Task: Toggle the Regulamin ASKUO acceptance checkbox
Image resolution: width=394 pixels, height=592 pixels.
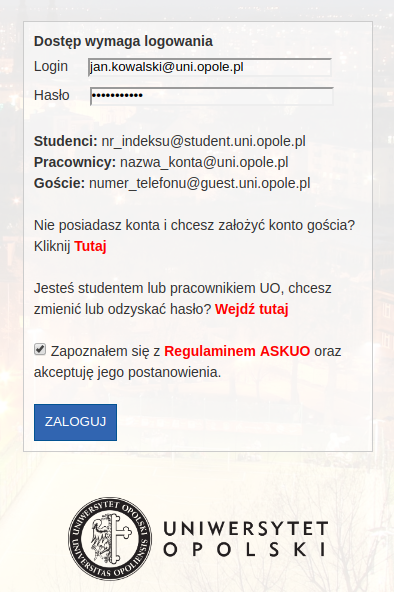Action: pyautogui.click(x=40, y=349)
